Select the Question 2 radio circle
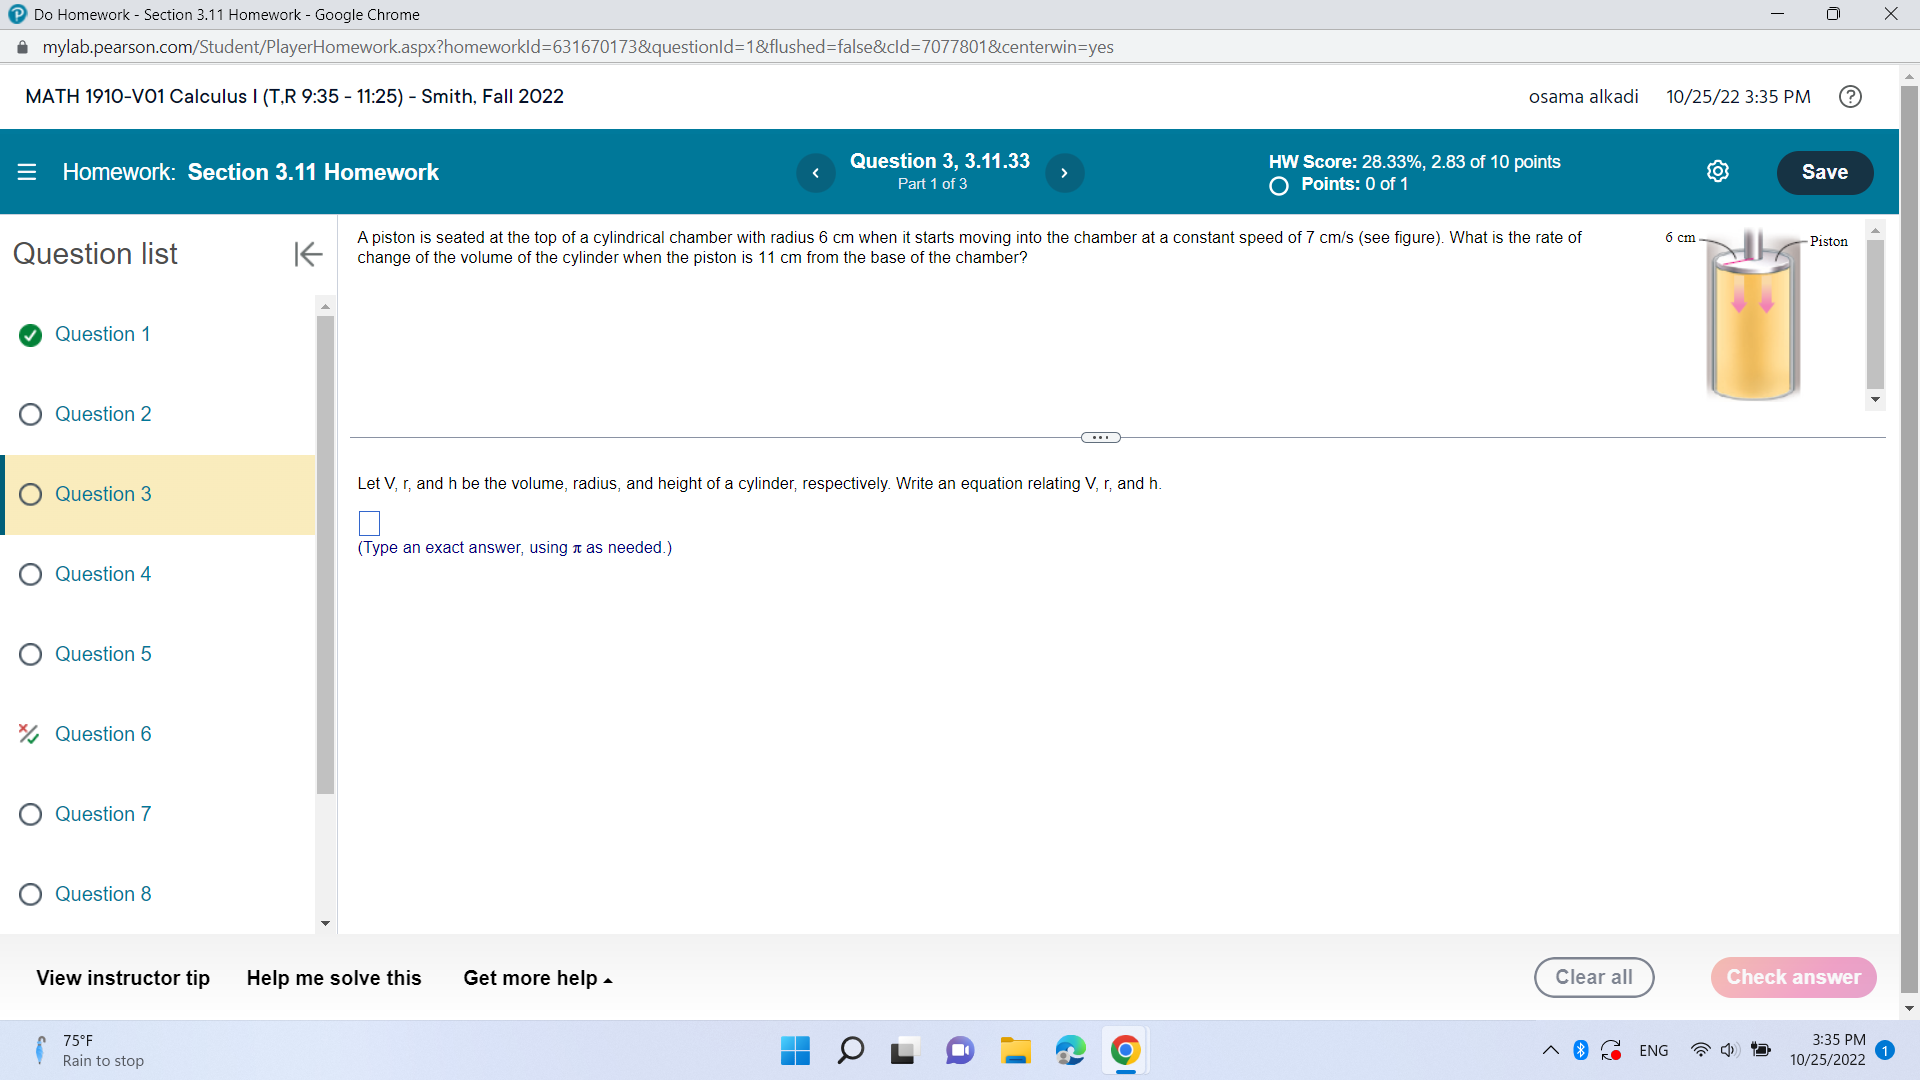This screenshot has width=1920, height=1080. [30, 414]
